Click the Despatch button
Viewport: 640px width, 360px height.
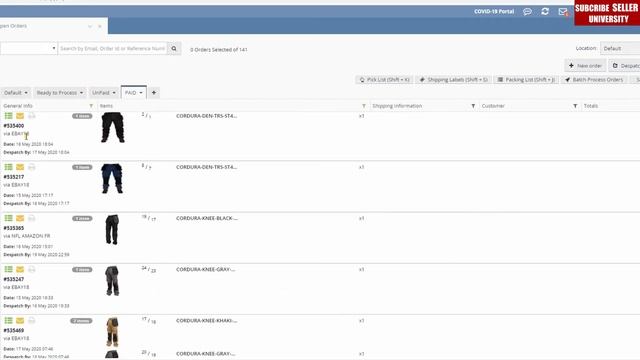coord(625,65)
